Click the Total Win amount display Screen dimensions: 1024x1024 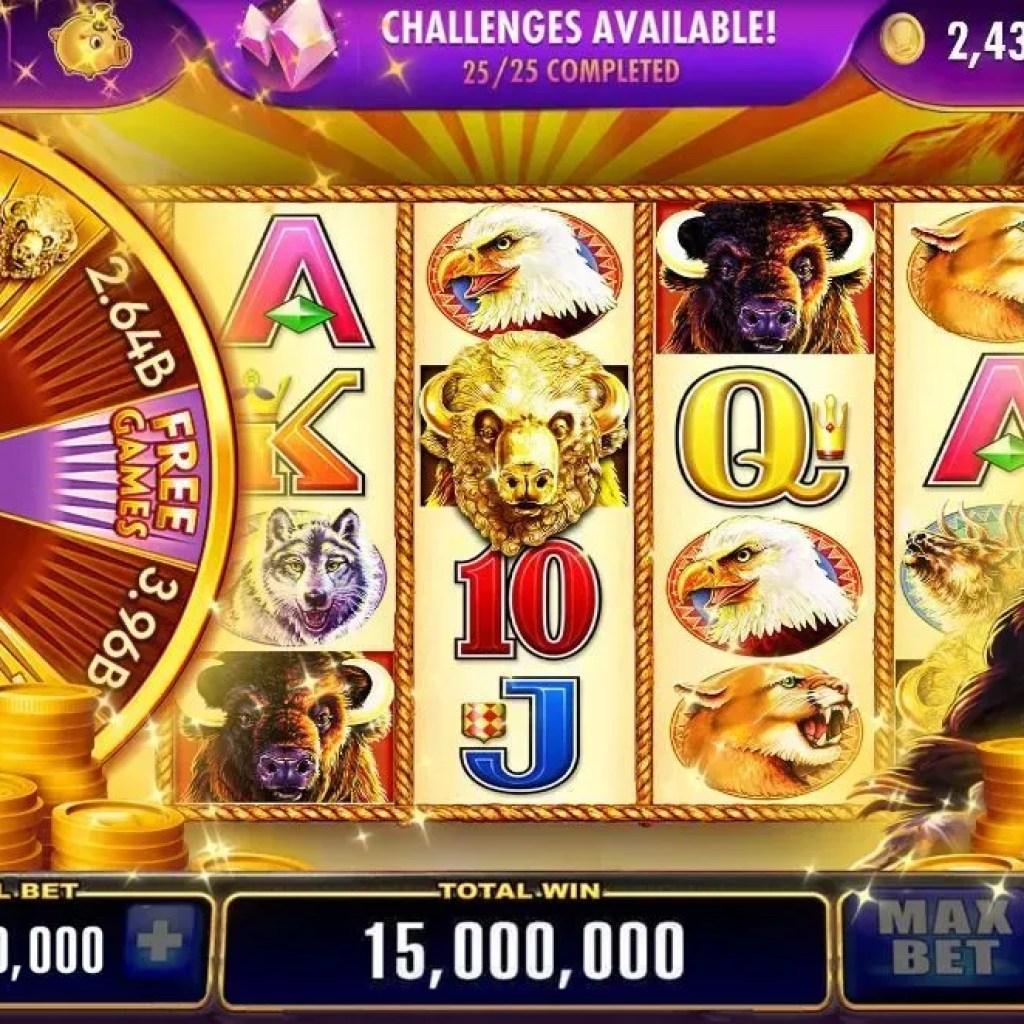coord(524,950)
